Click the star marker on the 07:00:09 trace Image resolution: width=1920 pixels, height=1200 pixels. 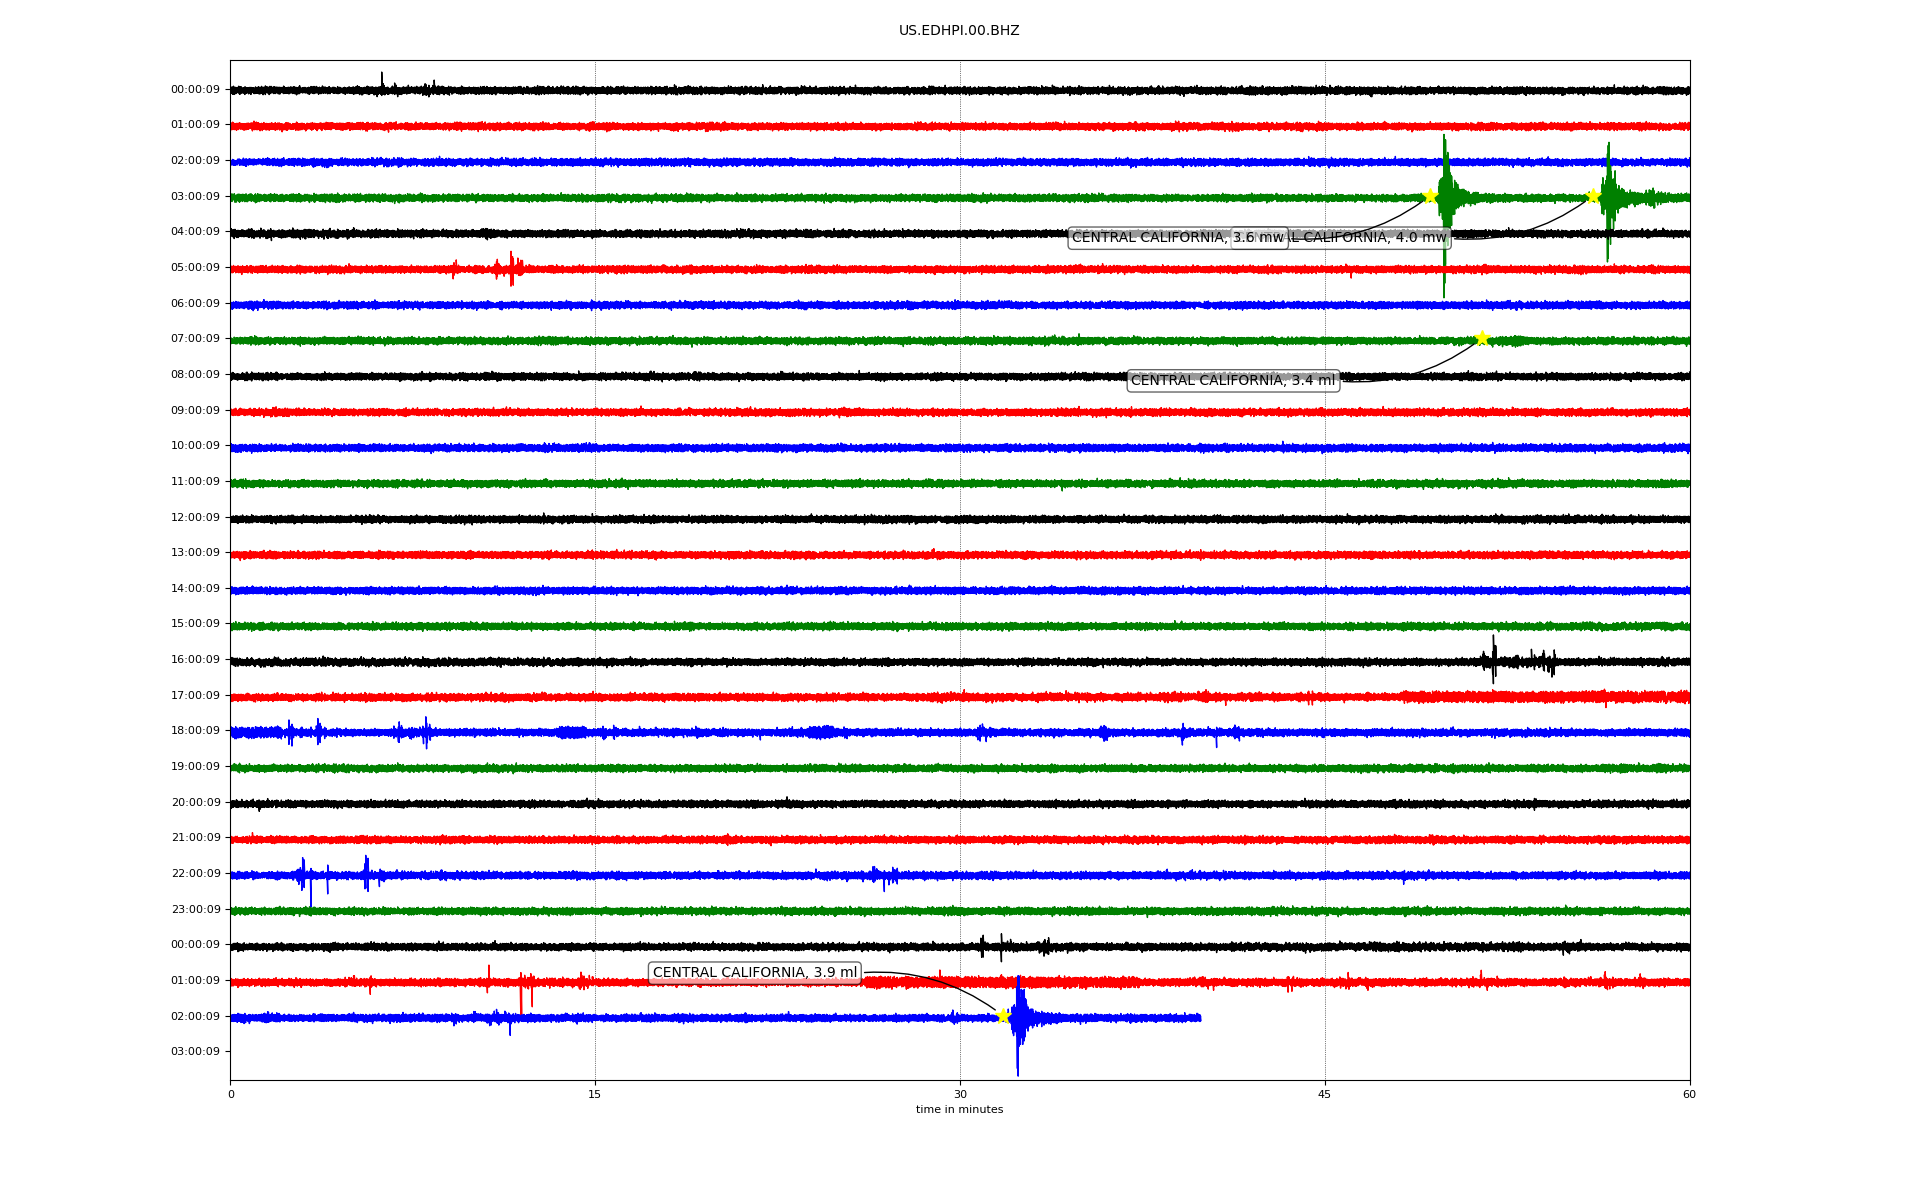coord(1482,338)
